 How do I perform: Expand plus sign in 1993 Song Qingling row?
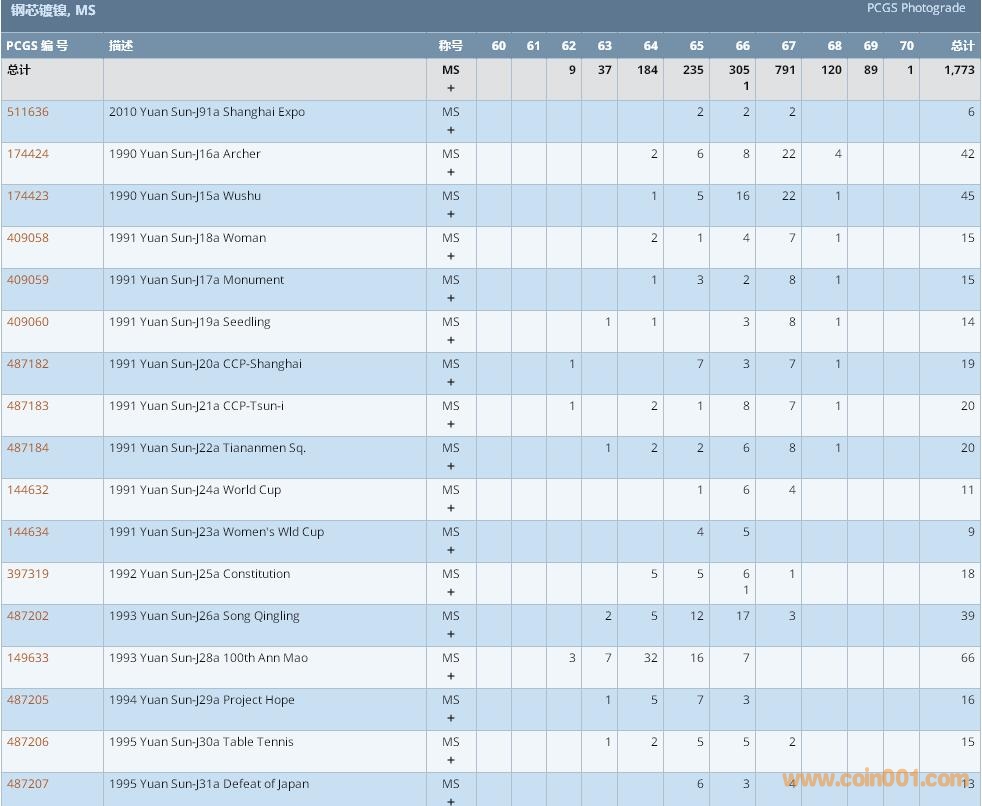point(451,634)
